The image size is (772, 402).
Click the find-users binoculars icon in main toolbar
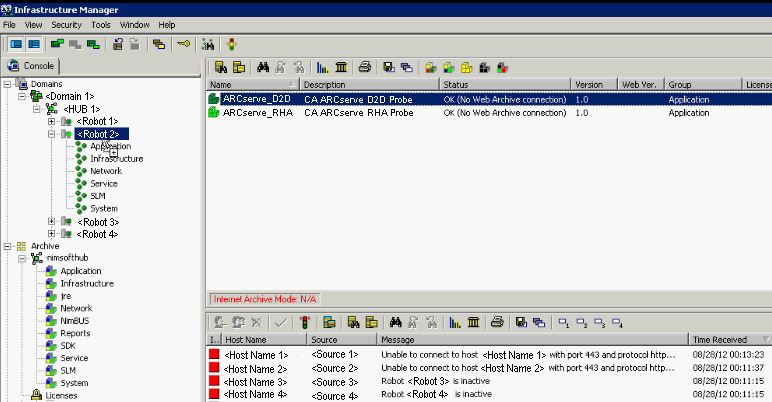coord(208,44)
